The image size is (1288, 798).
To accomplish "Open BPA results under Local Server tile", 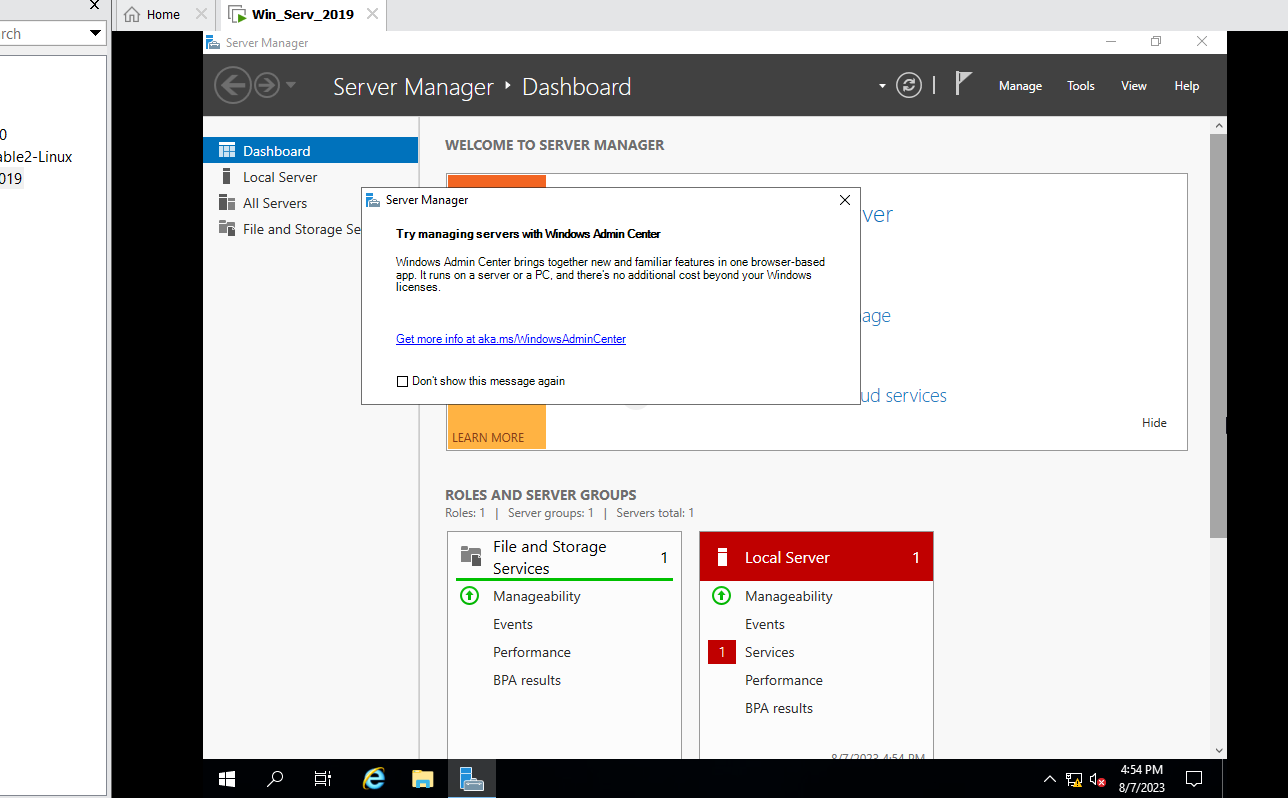I will tap(779, 708).
